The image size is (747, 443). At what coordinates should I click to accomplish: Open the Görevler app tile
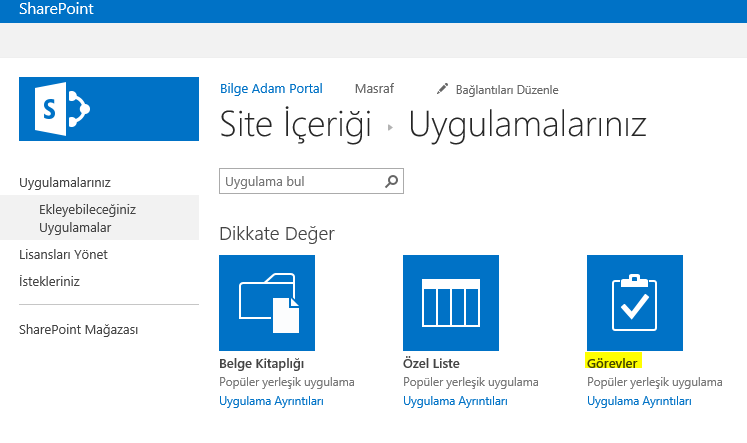pyautogui.click(x=635, y=303)
